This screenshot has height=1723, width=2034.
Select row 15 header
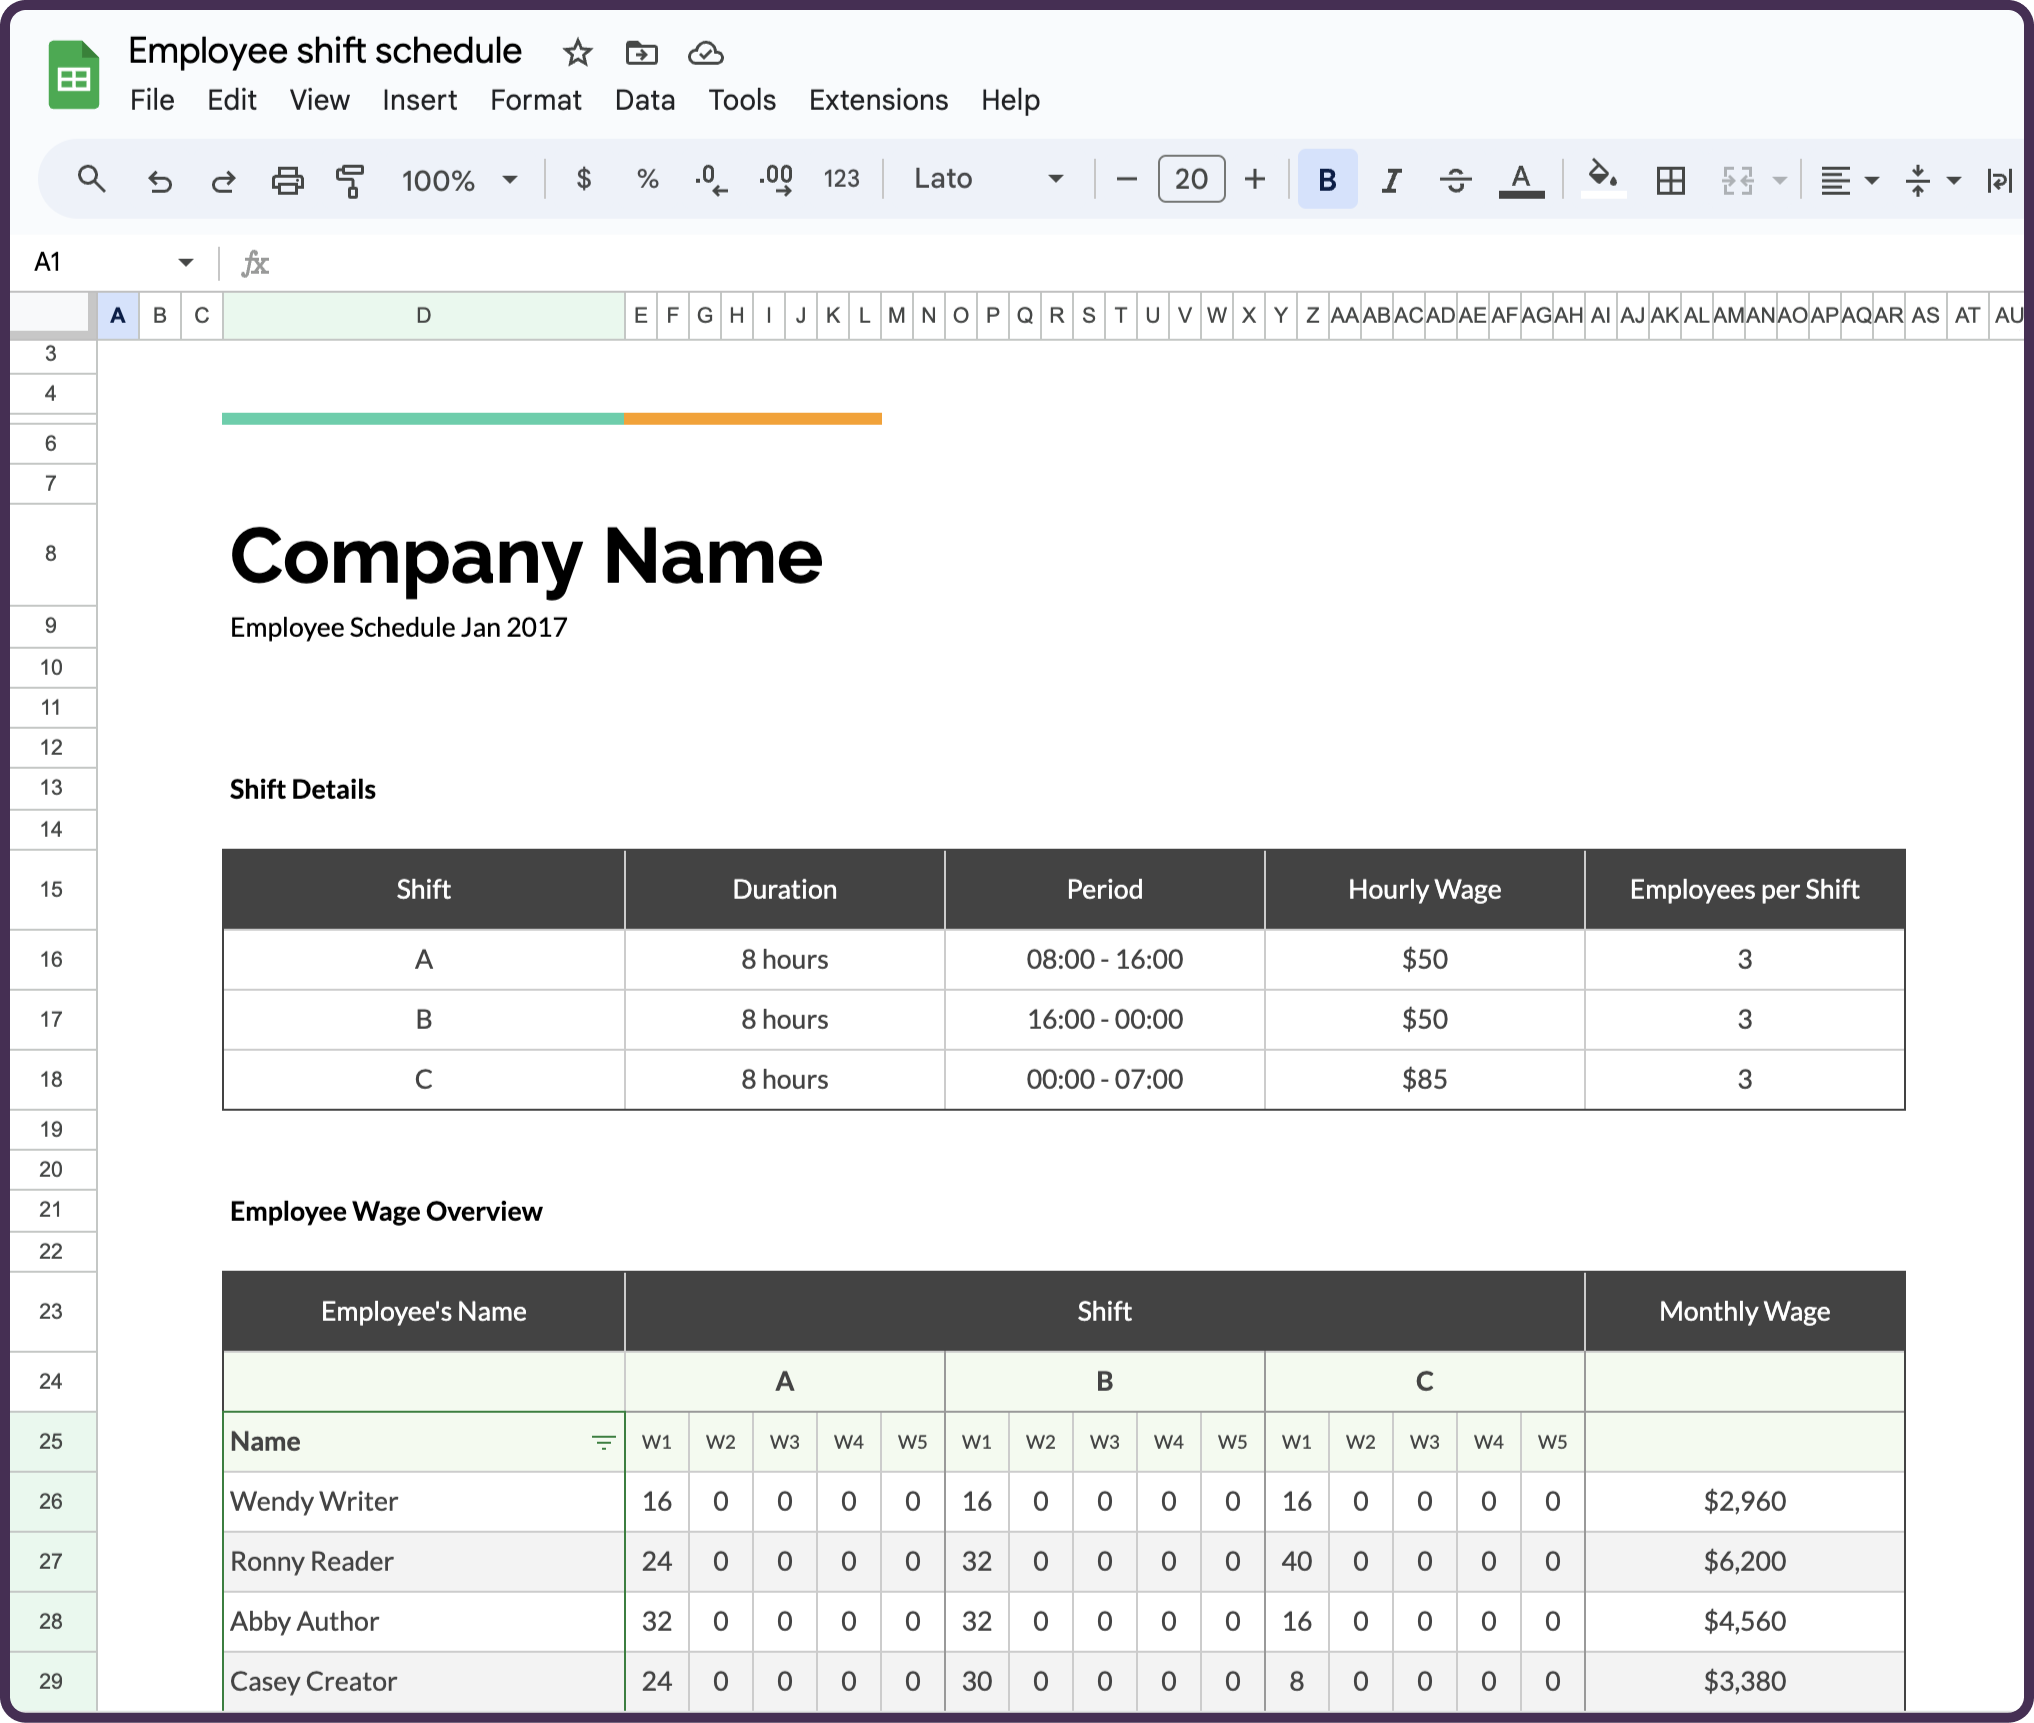pyautogui.click(x=52, y=889)
